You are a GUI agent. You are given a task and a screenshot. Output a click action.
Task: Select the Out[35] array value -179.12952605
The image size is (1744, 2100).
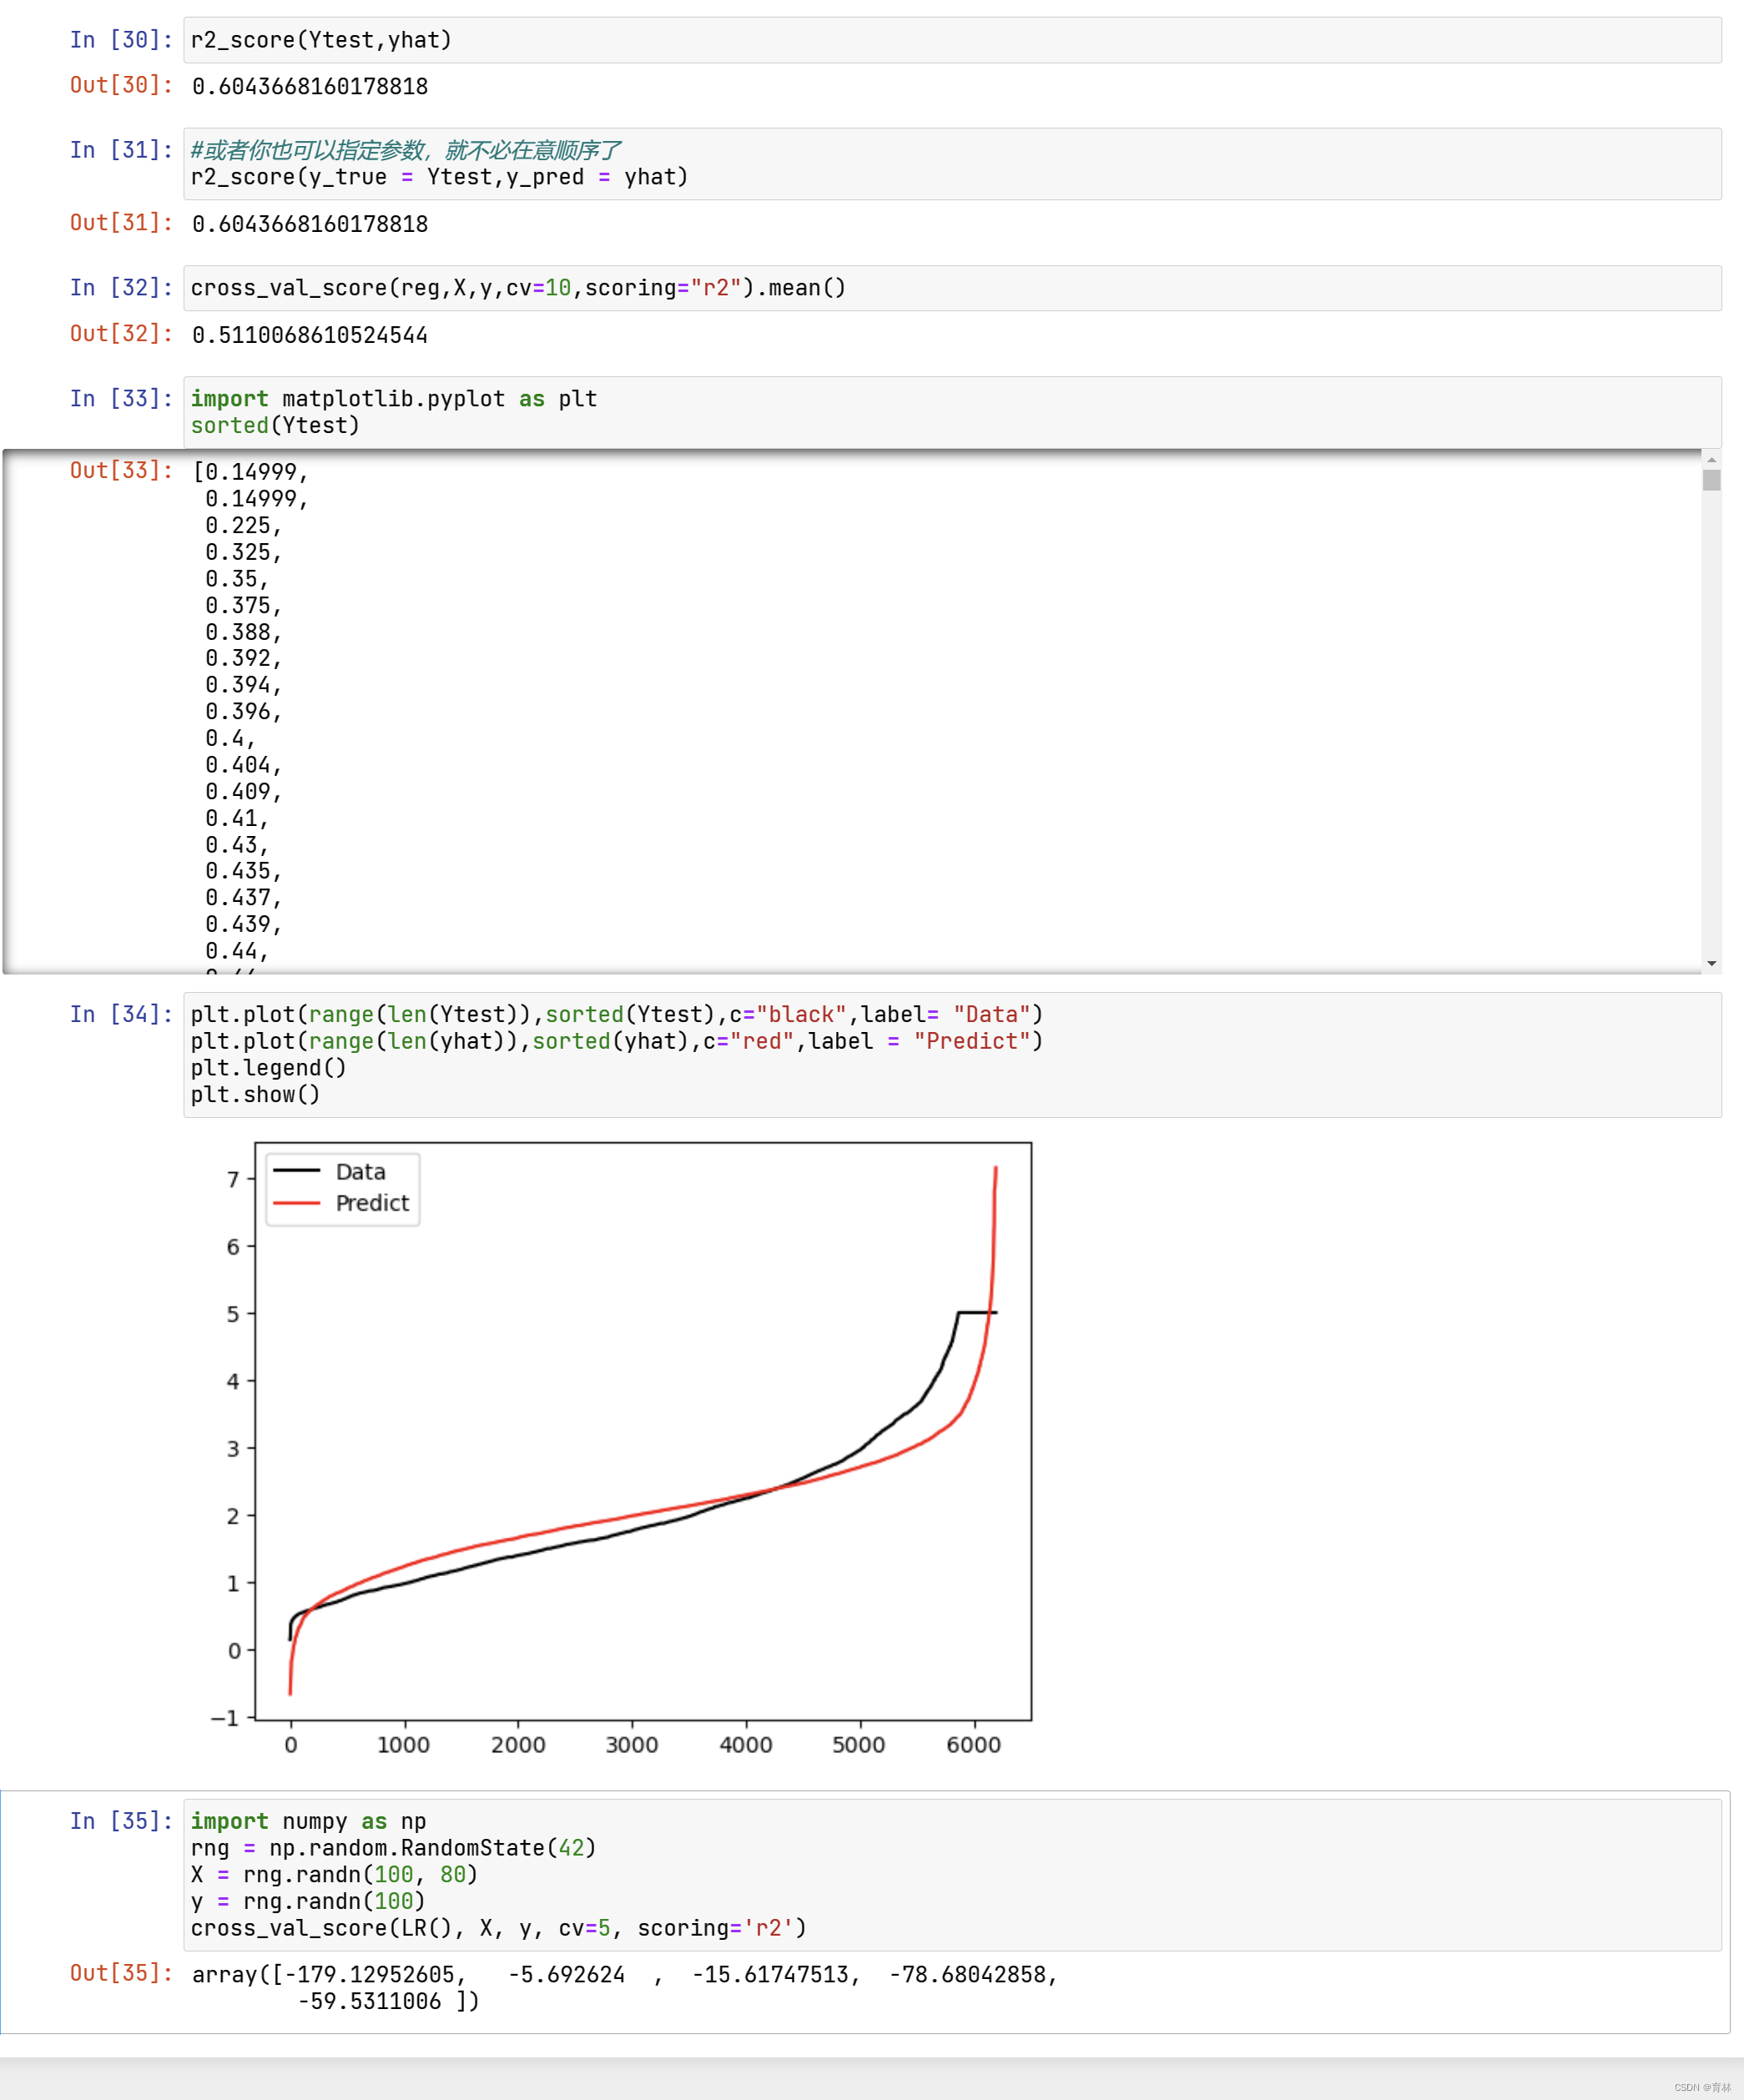point(371,1975)
